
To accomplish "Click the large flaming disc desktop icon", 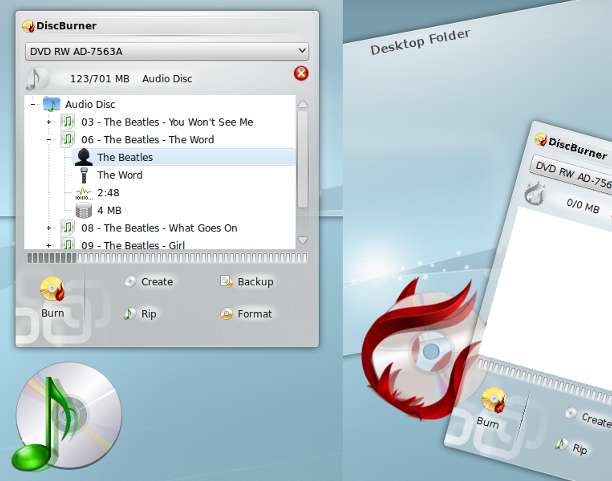I will pyautogui.click(x=423, y=349).
